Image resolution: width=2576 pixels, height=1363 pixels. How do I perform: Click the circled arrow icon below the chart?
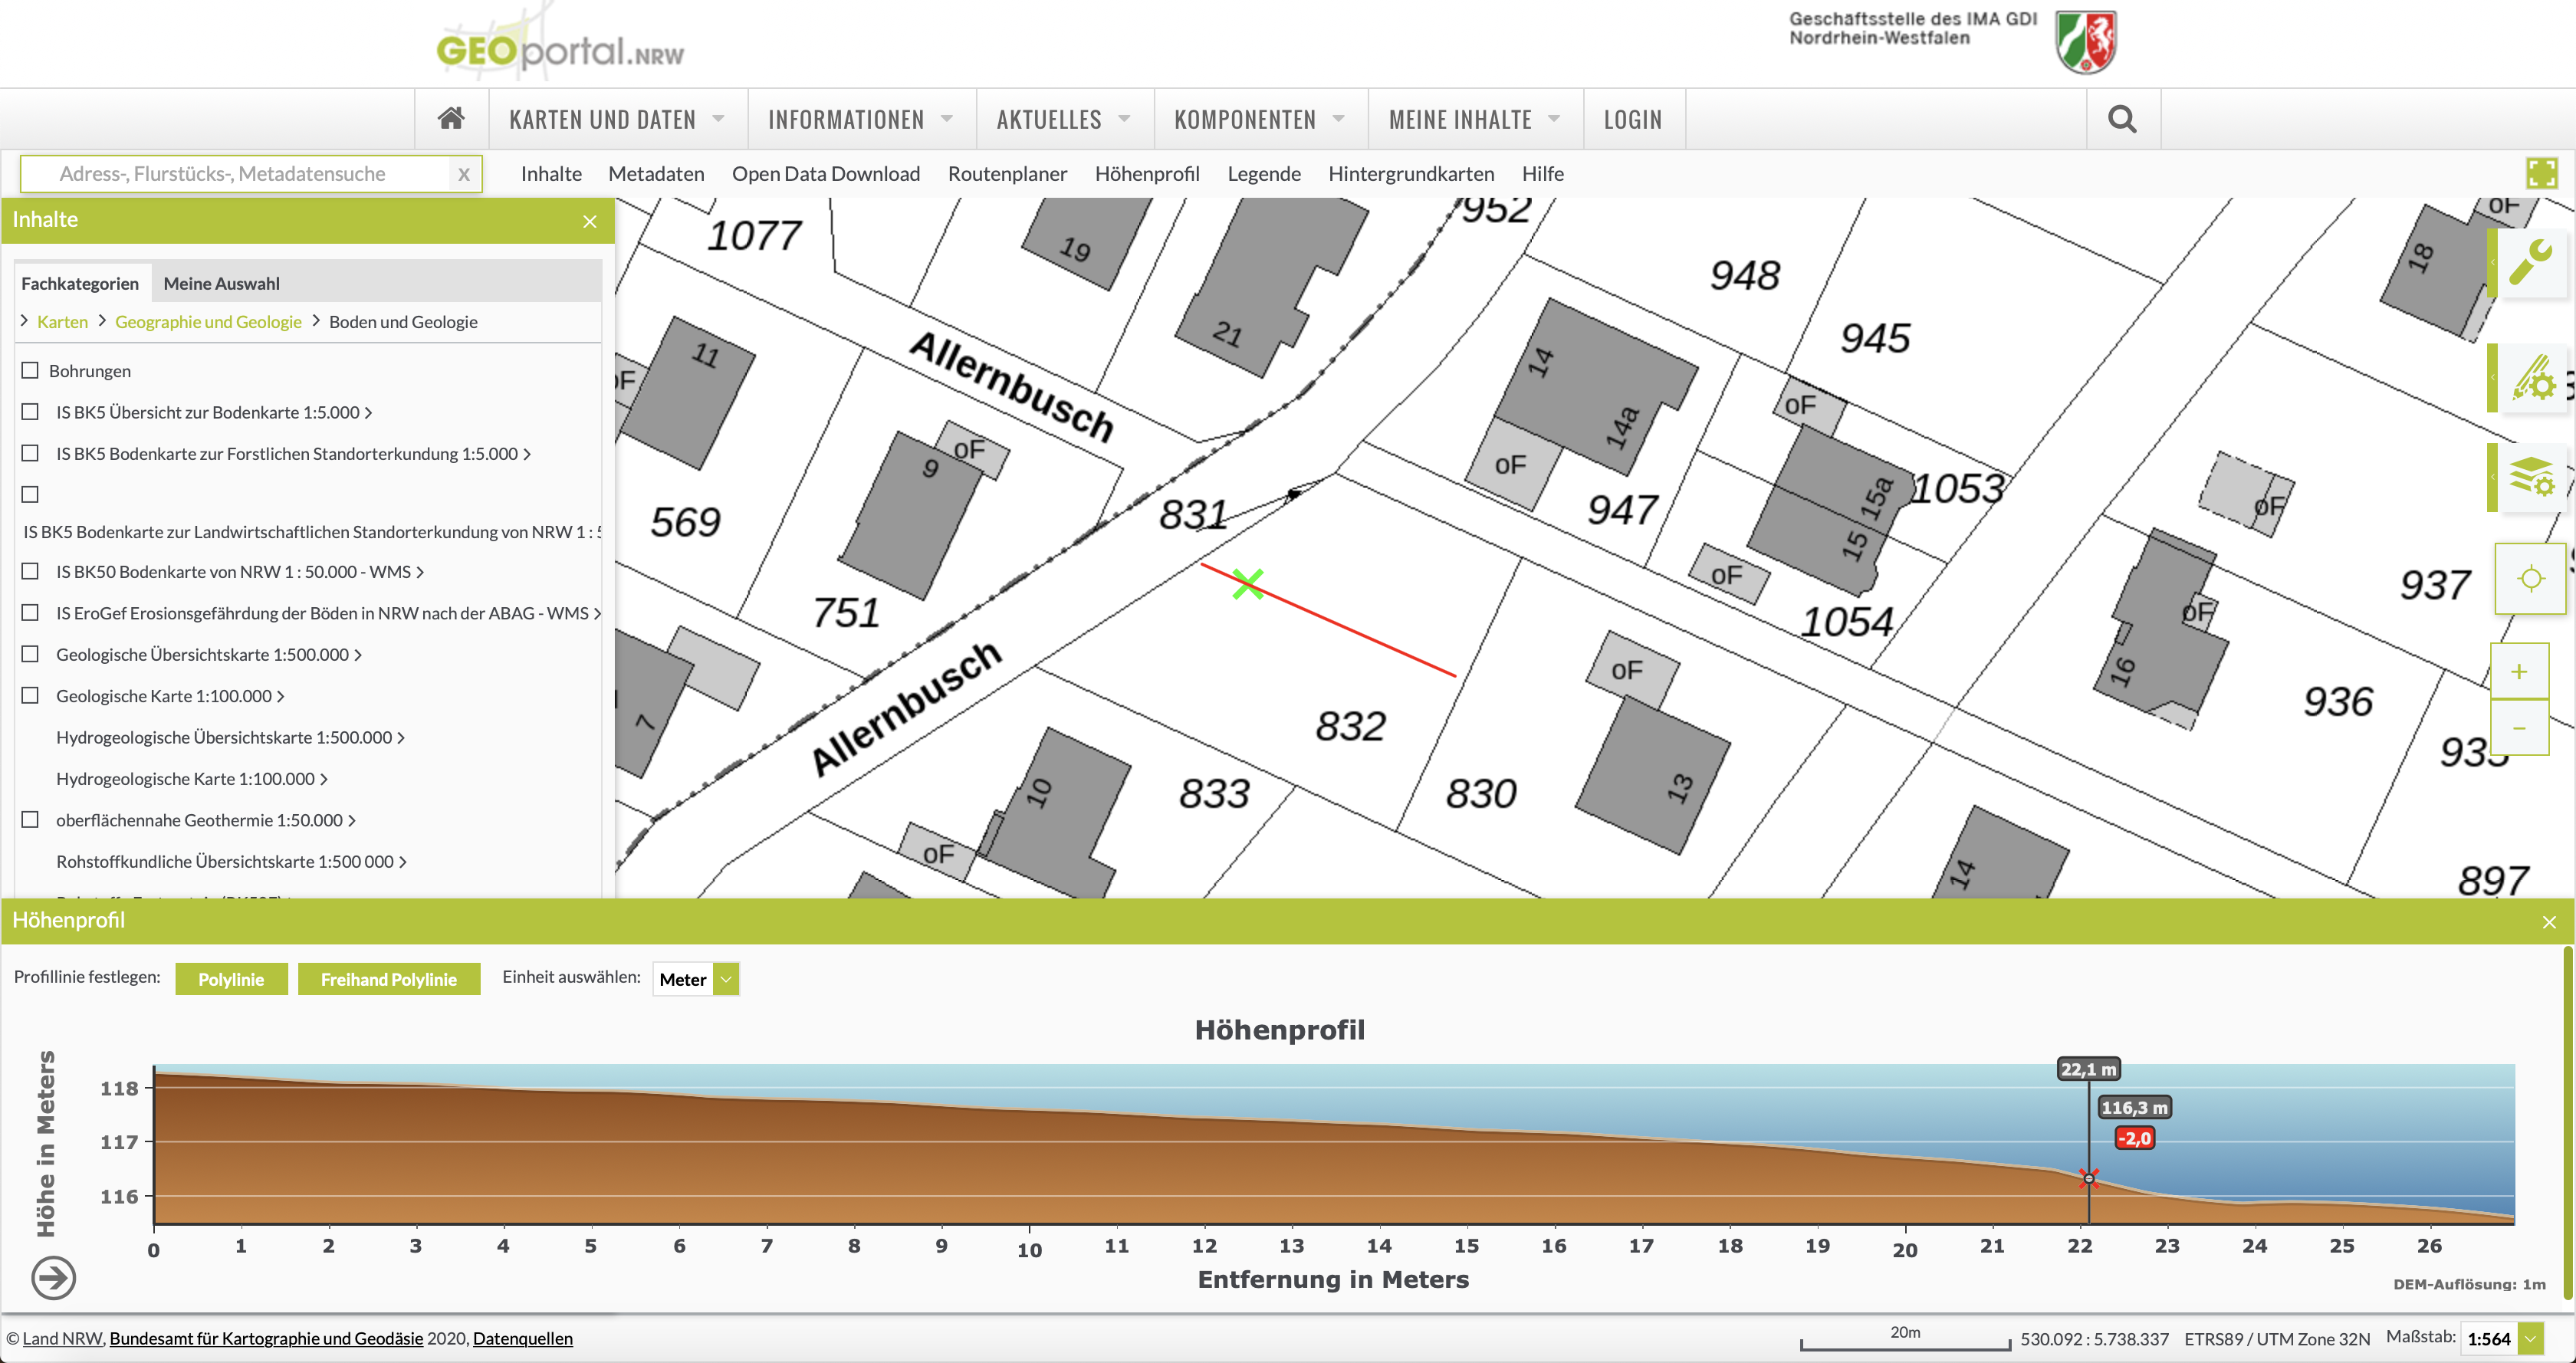(x=54, y=1277)
